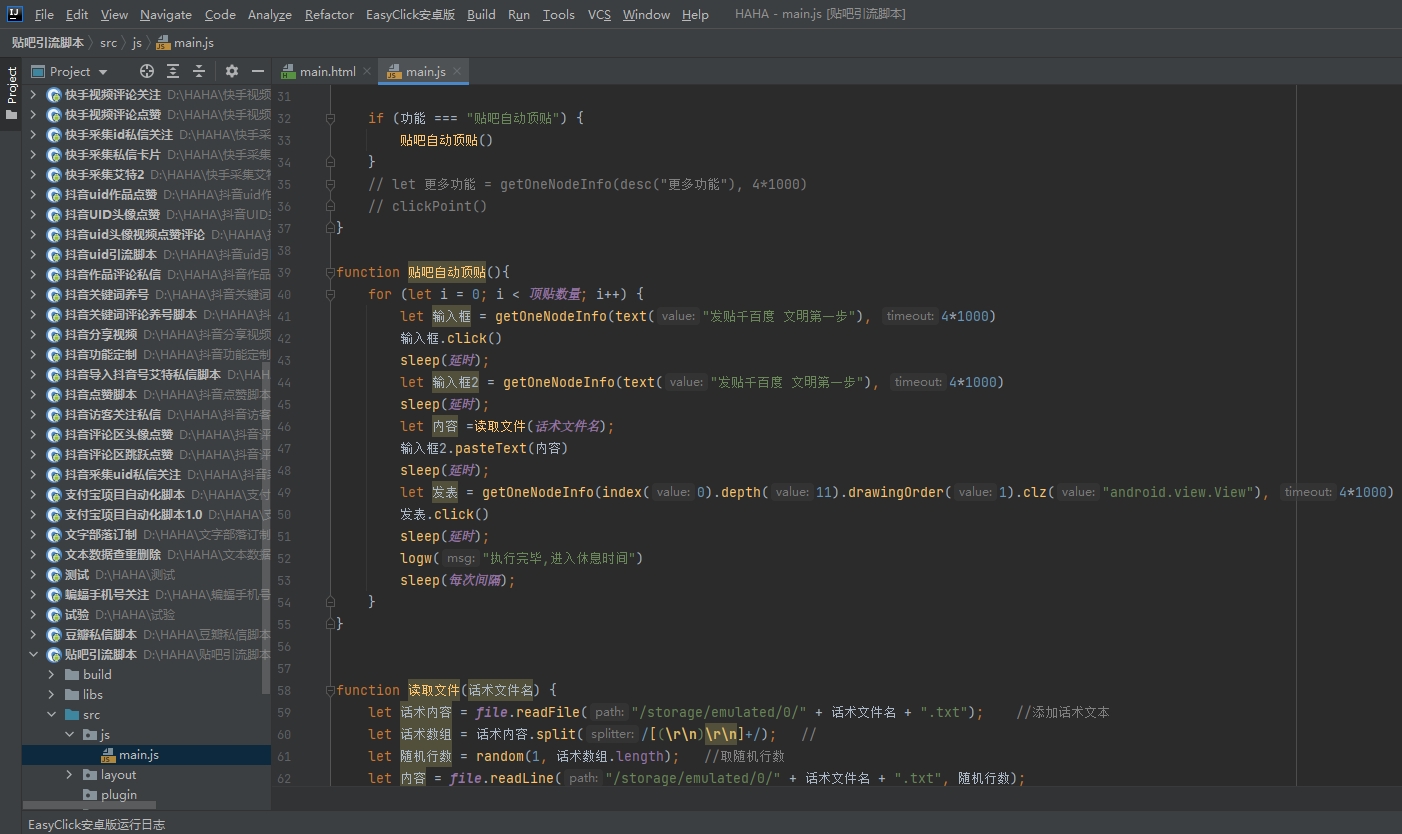
Task: Open the Navigate menu
Action: 166,14
